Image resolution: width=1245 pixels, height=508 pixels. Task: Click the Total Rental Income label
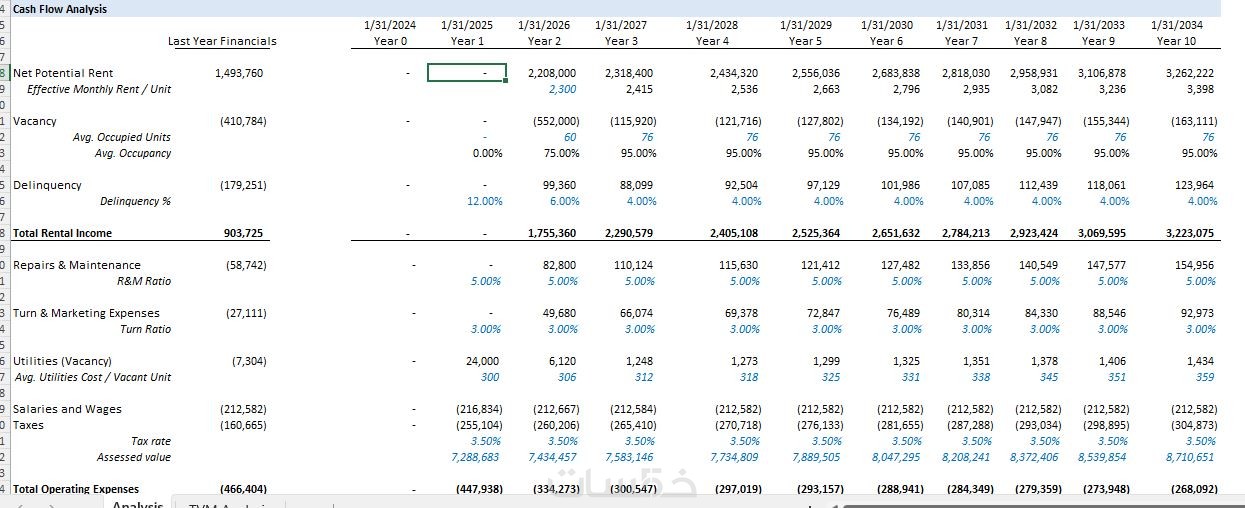click(62, 233)
